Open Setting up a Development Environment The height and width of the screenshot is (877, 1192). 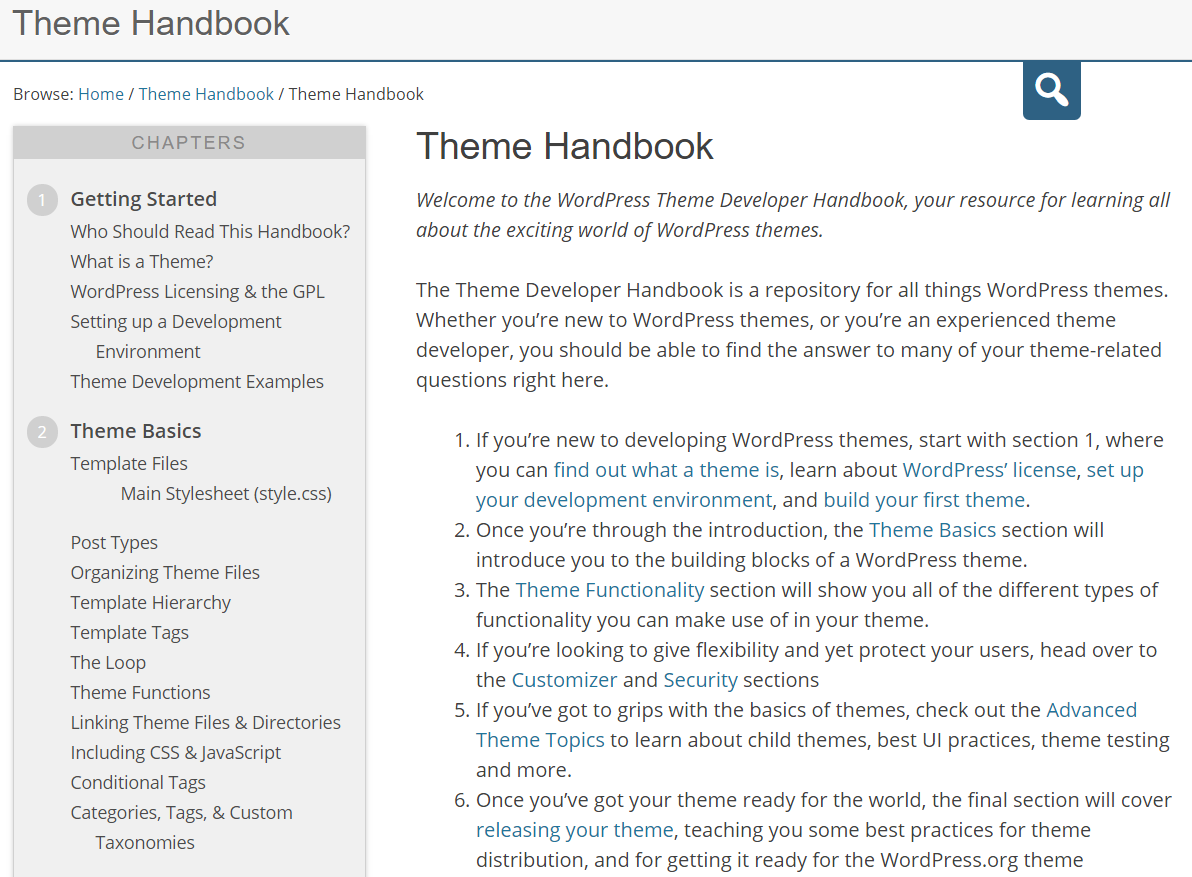point(176,337)
